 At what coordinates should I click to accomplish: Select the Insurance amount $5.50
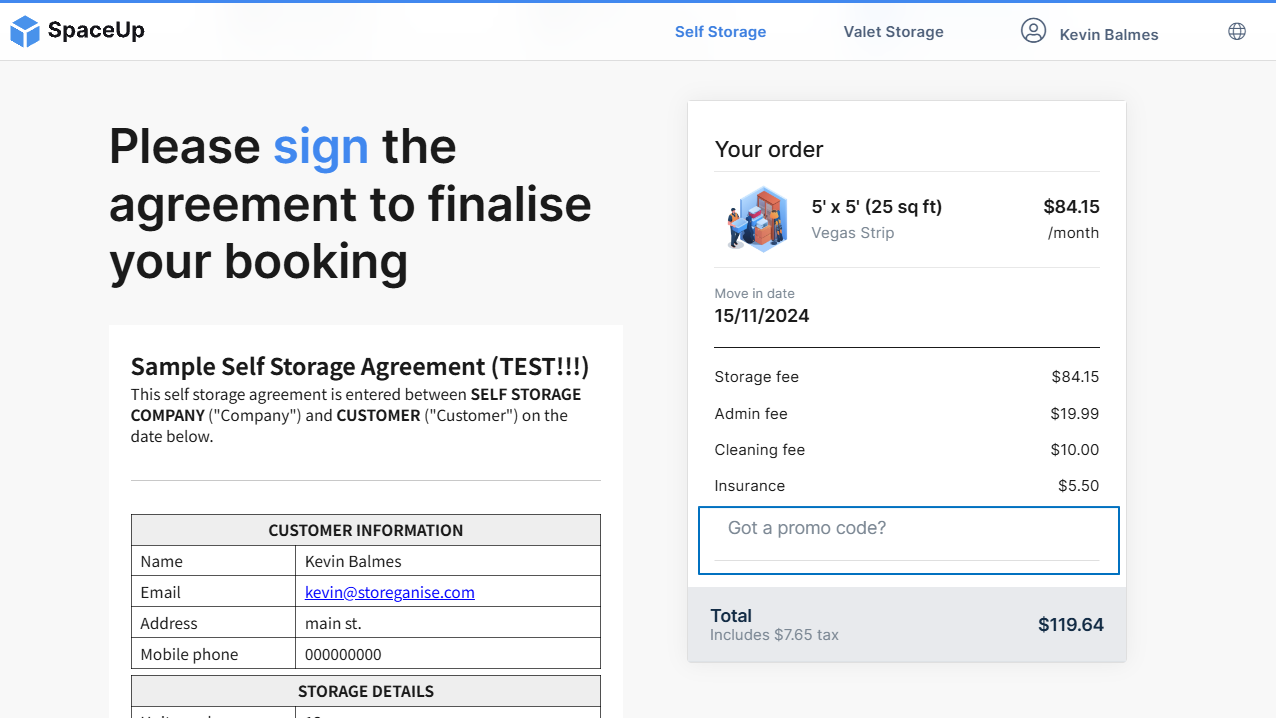coord(1078,485)
